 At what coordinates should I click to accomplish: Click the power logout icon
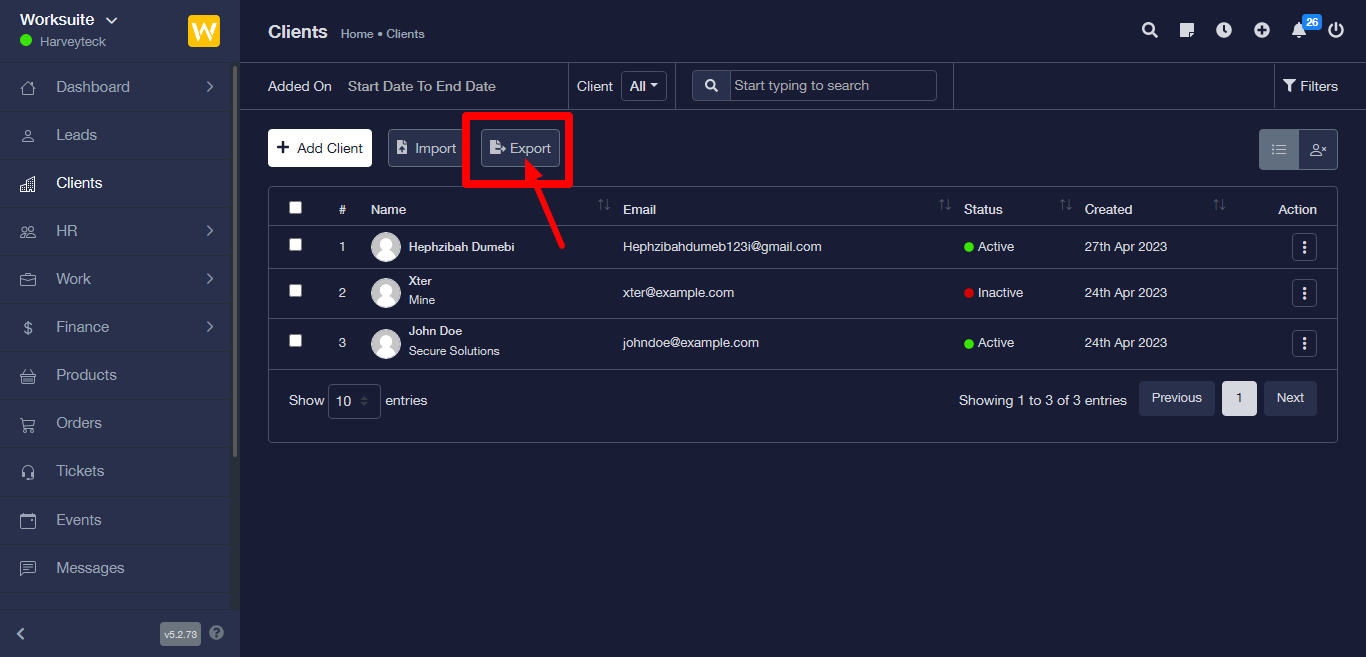point(1336,30)
